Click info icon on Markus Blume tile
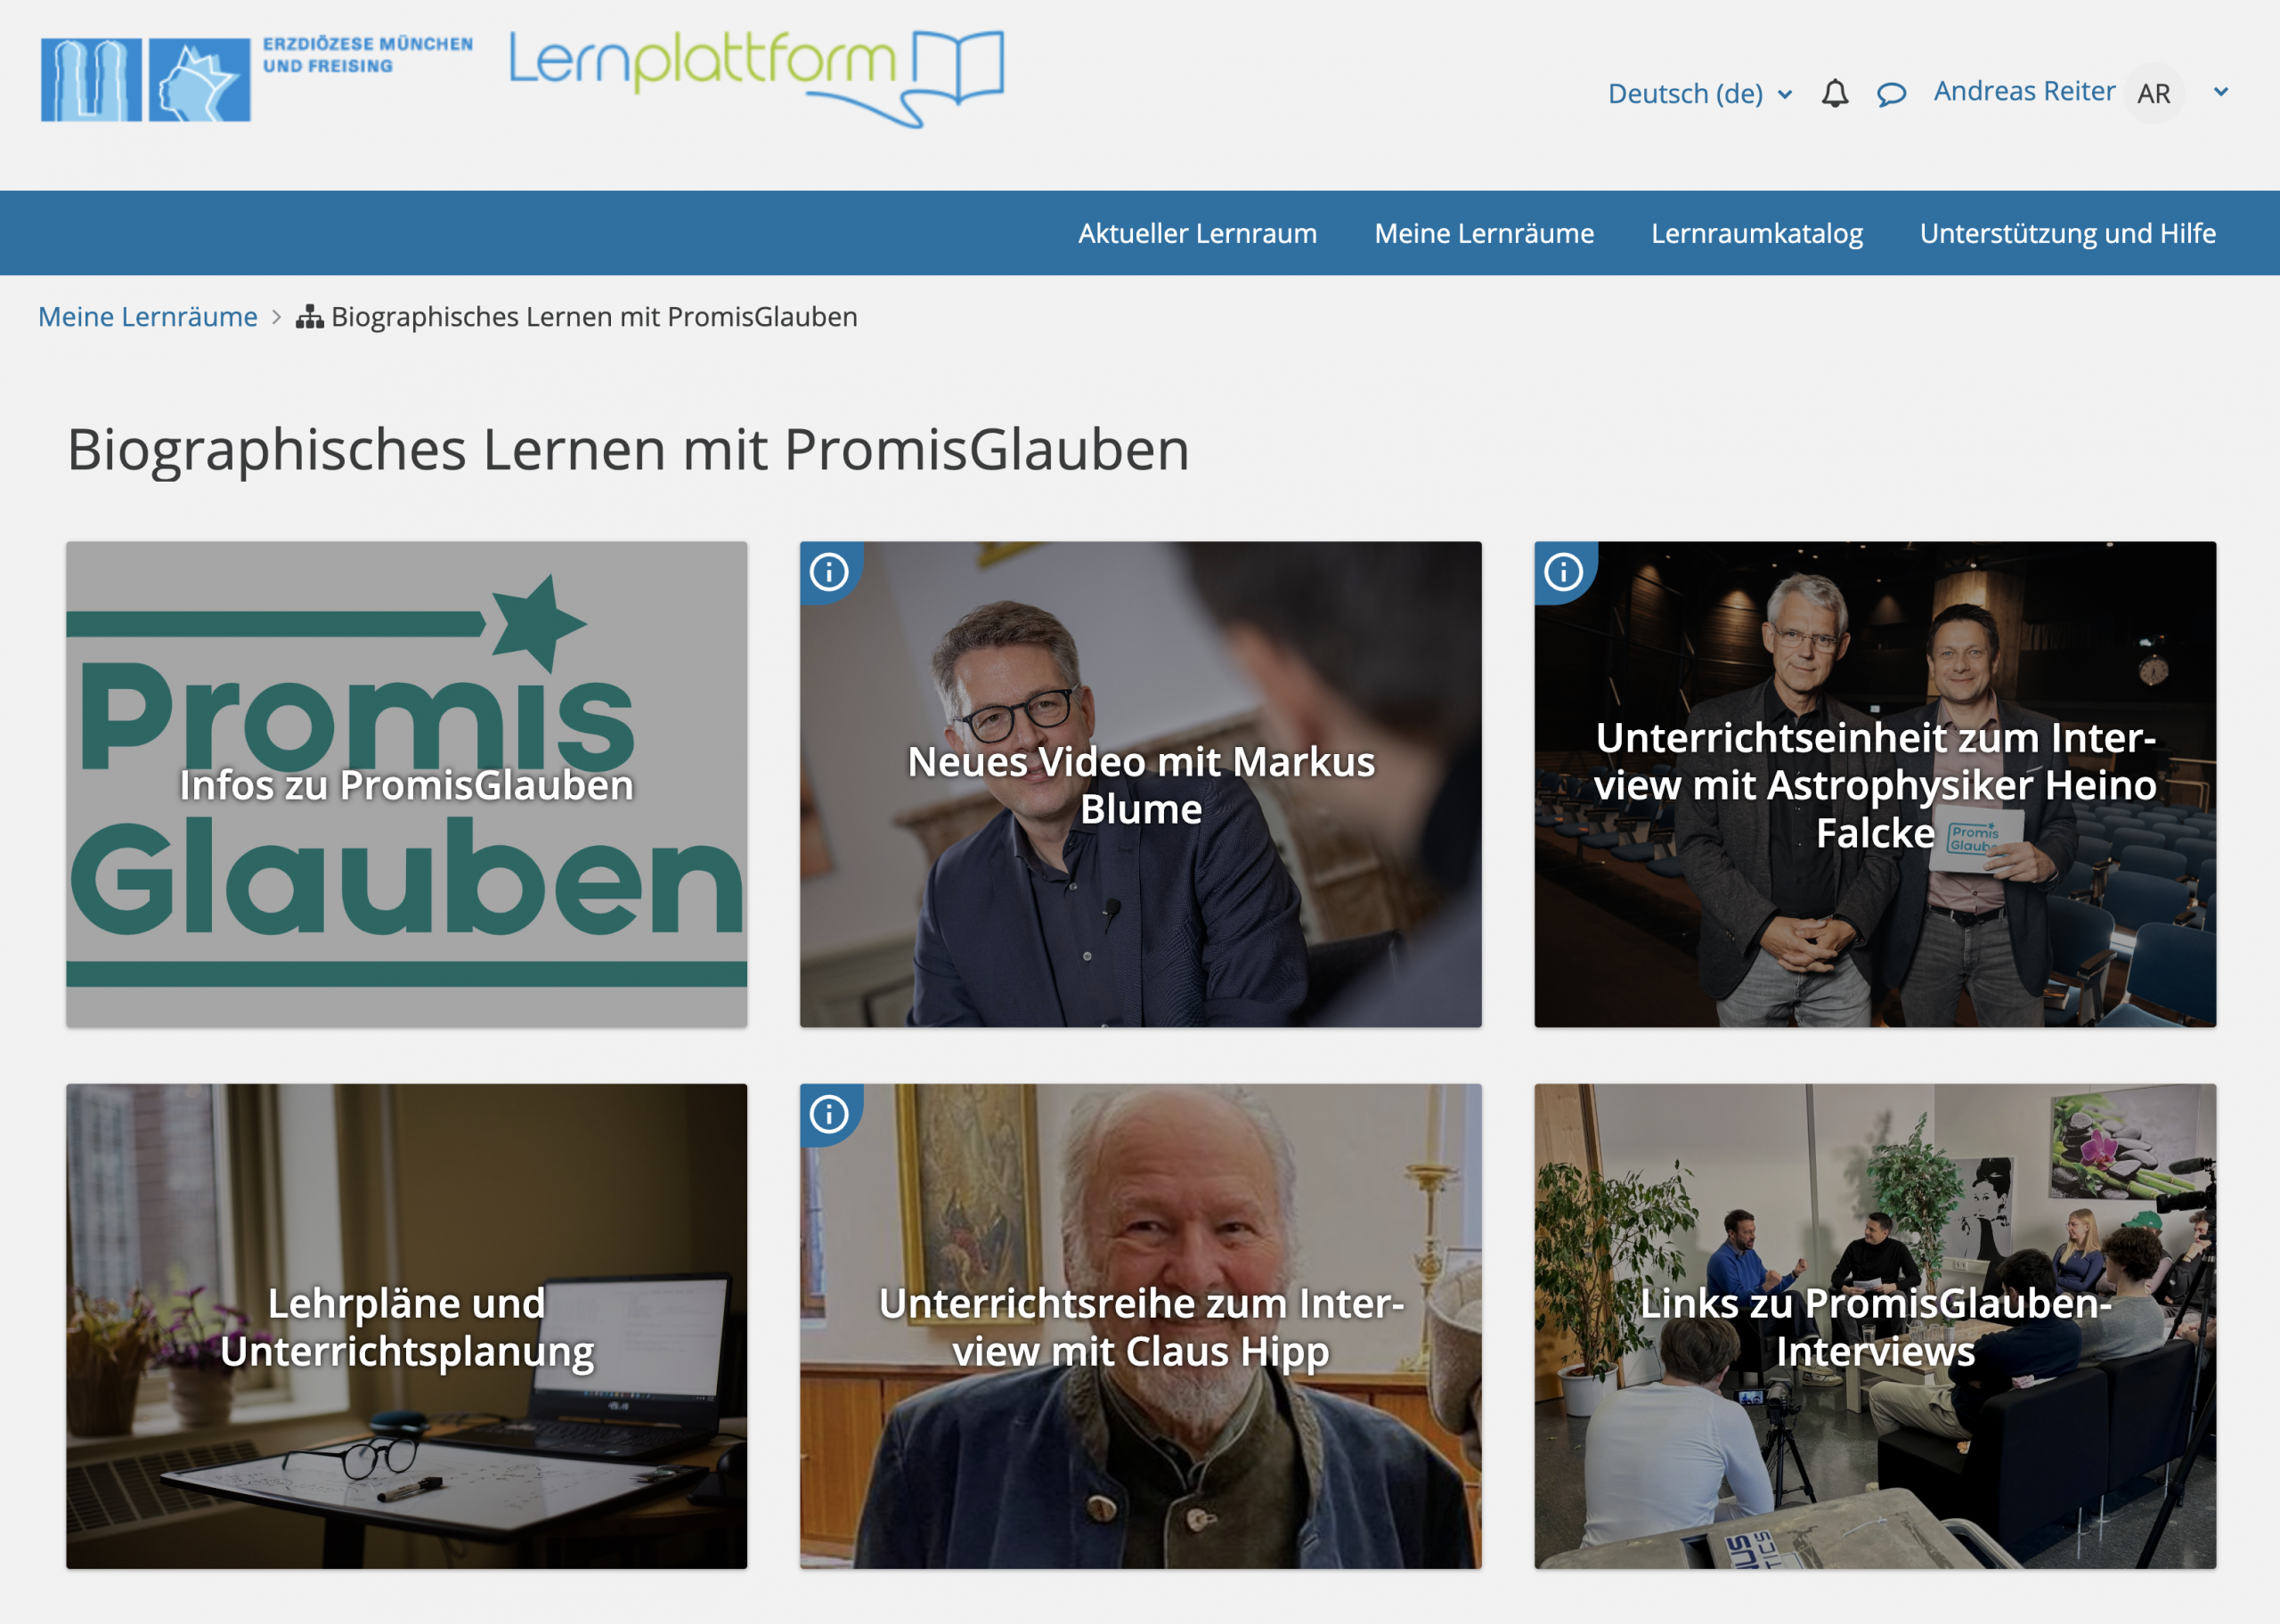This screenshot has width=2280, height=1624. coord(829,572)
